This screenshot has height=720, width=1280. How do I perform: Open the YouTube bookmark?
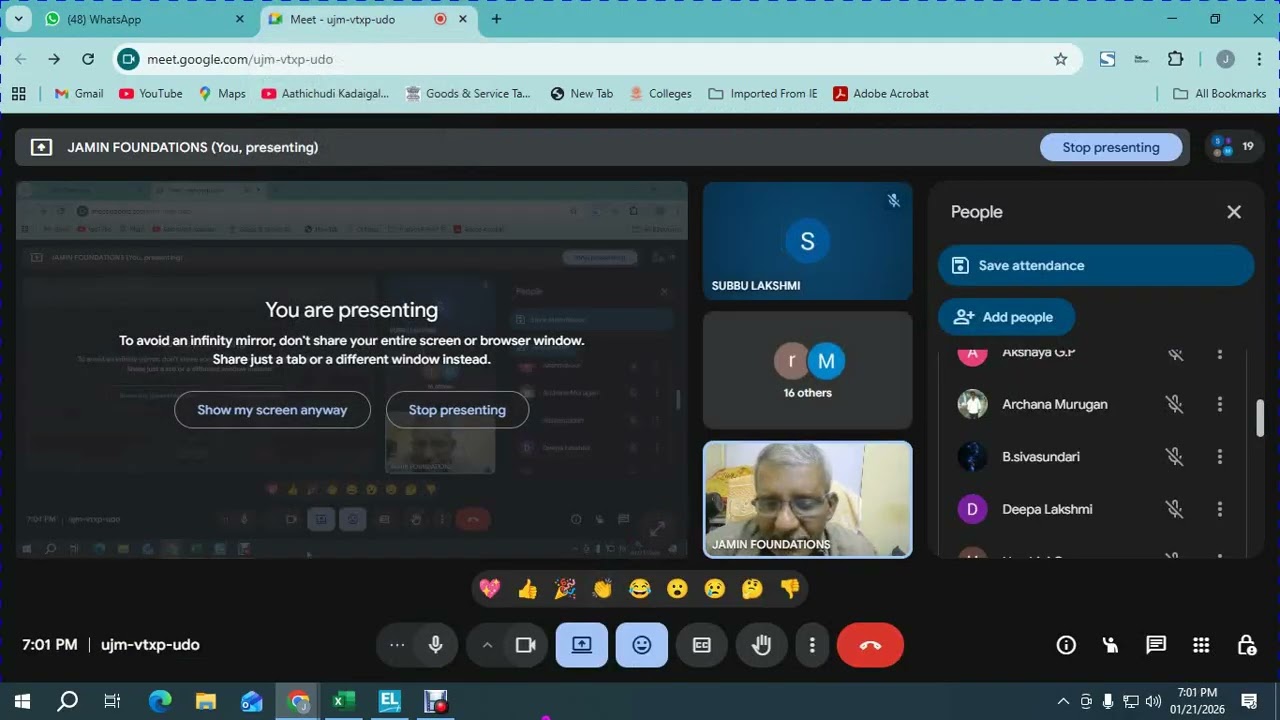[x=151, y=93]
